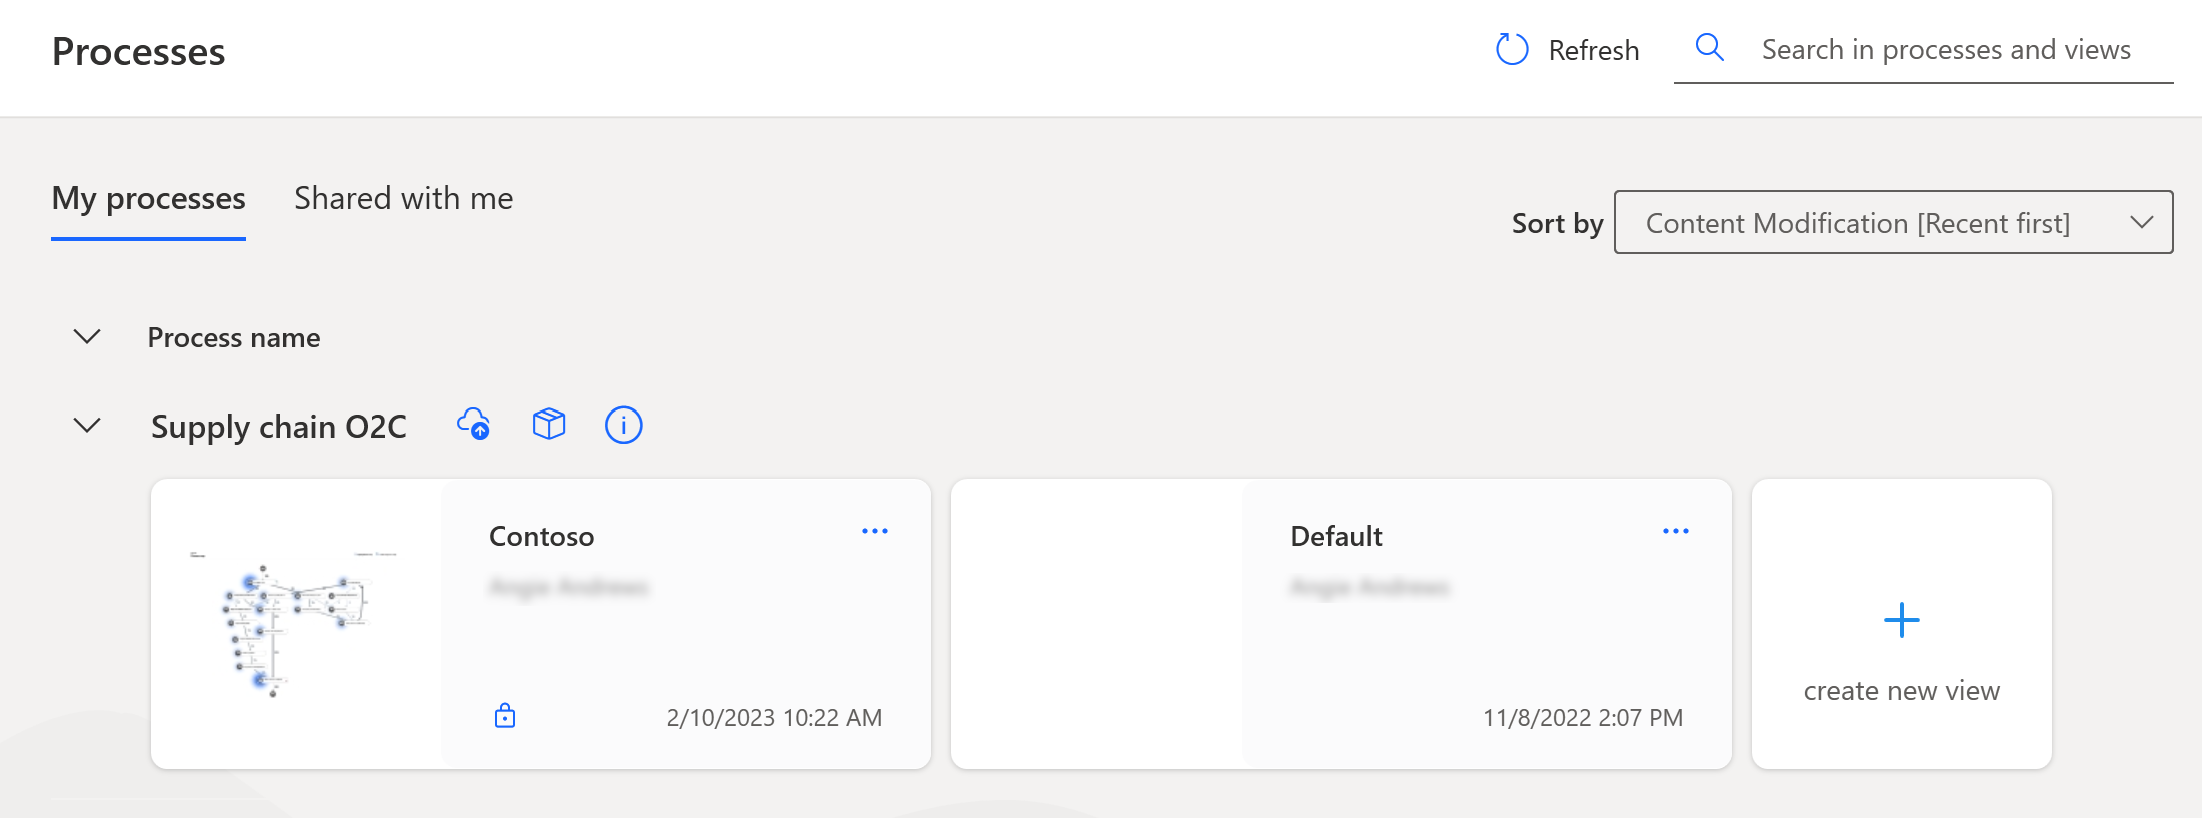Collapse the Process name section
The image size is (2202, 818).
86,337
